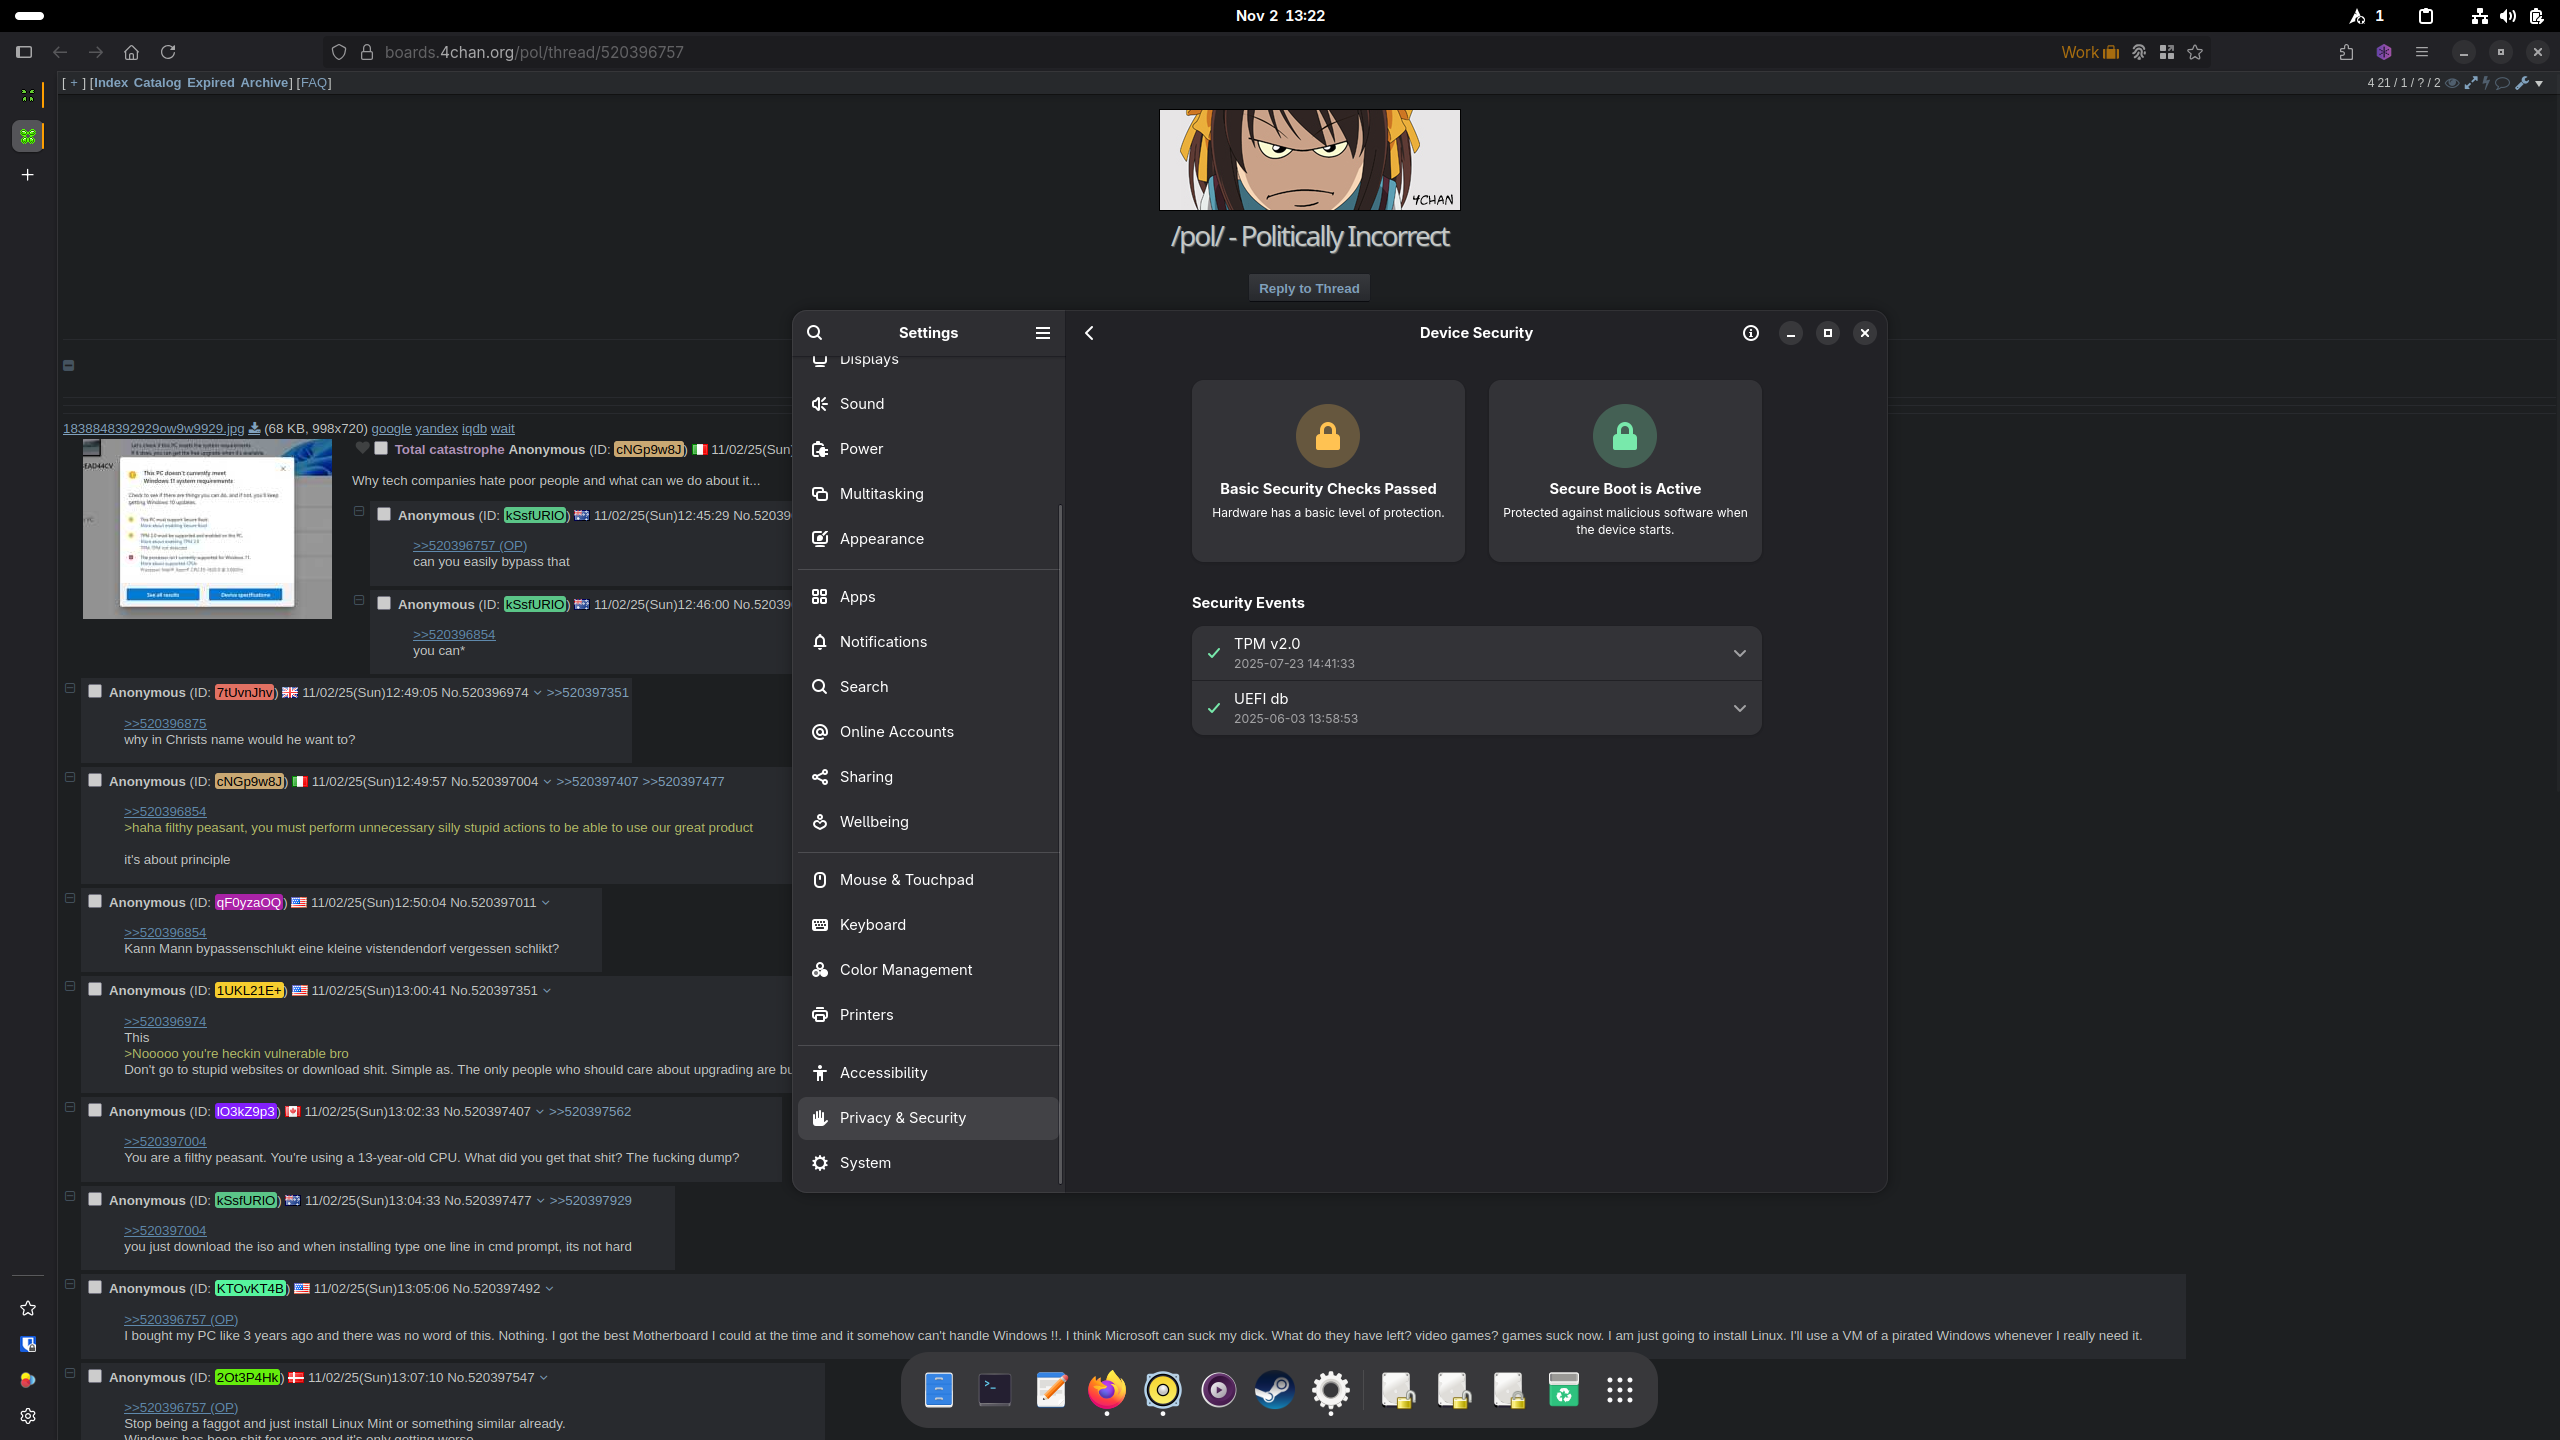Image resolution: width=2560 pixels, height=1440 pixels.
Task: Tick the checkbox on post No.520397011
Action: [x=95, y=901]
